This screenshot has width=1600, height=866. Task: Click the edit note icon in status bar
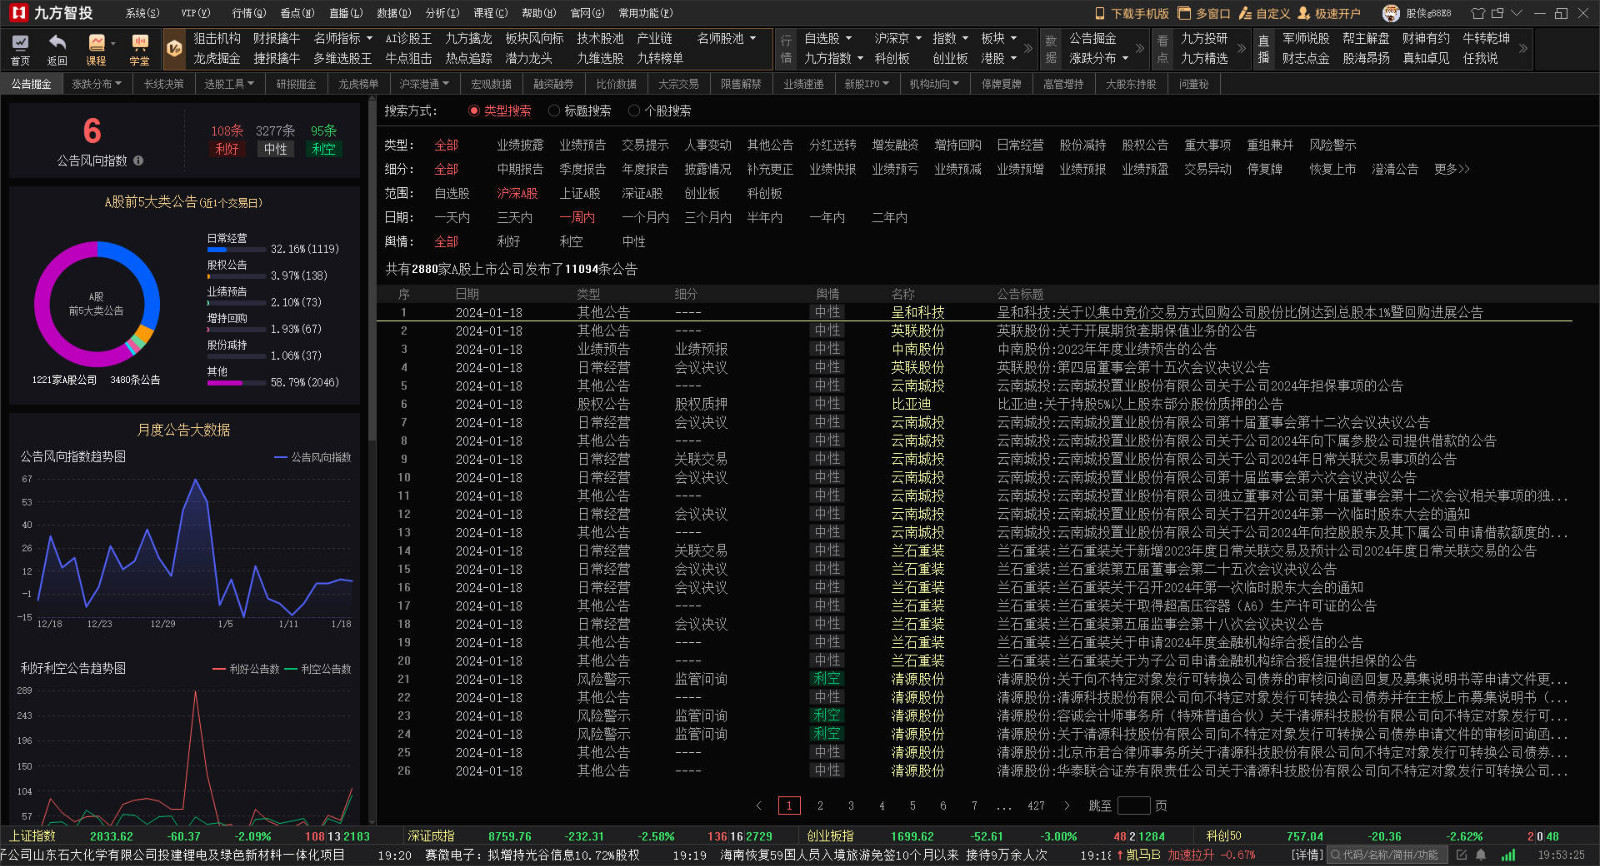[1461, 855]
